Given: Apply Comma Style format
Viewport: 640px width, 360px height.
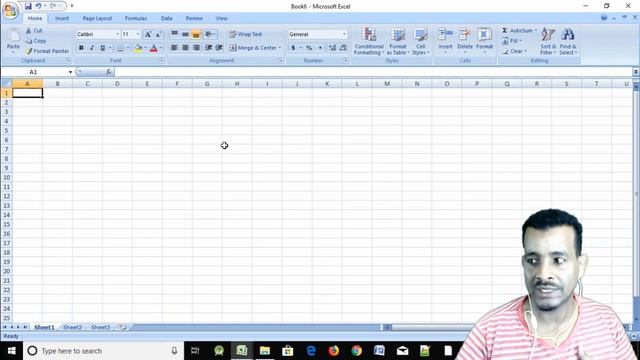Looking at the screenshot, I should point(320,48).
